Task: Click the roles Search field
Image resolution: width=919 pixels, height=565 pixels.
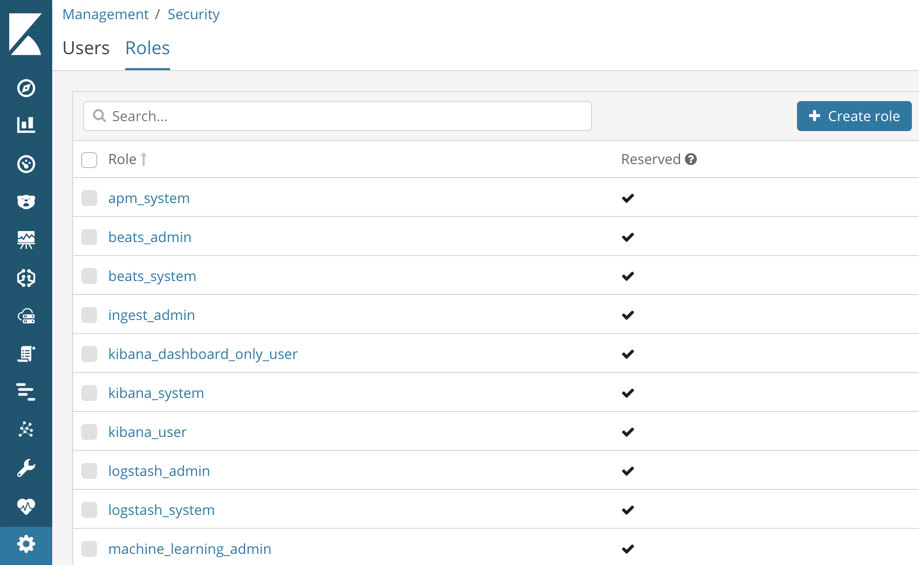Action: point(338,116)
